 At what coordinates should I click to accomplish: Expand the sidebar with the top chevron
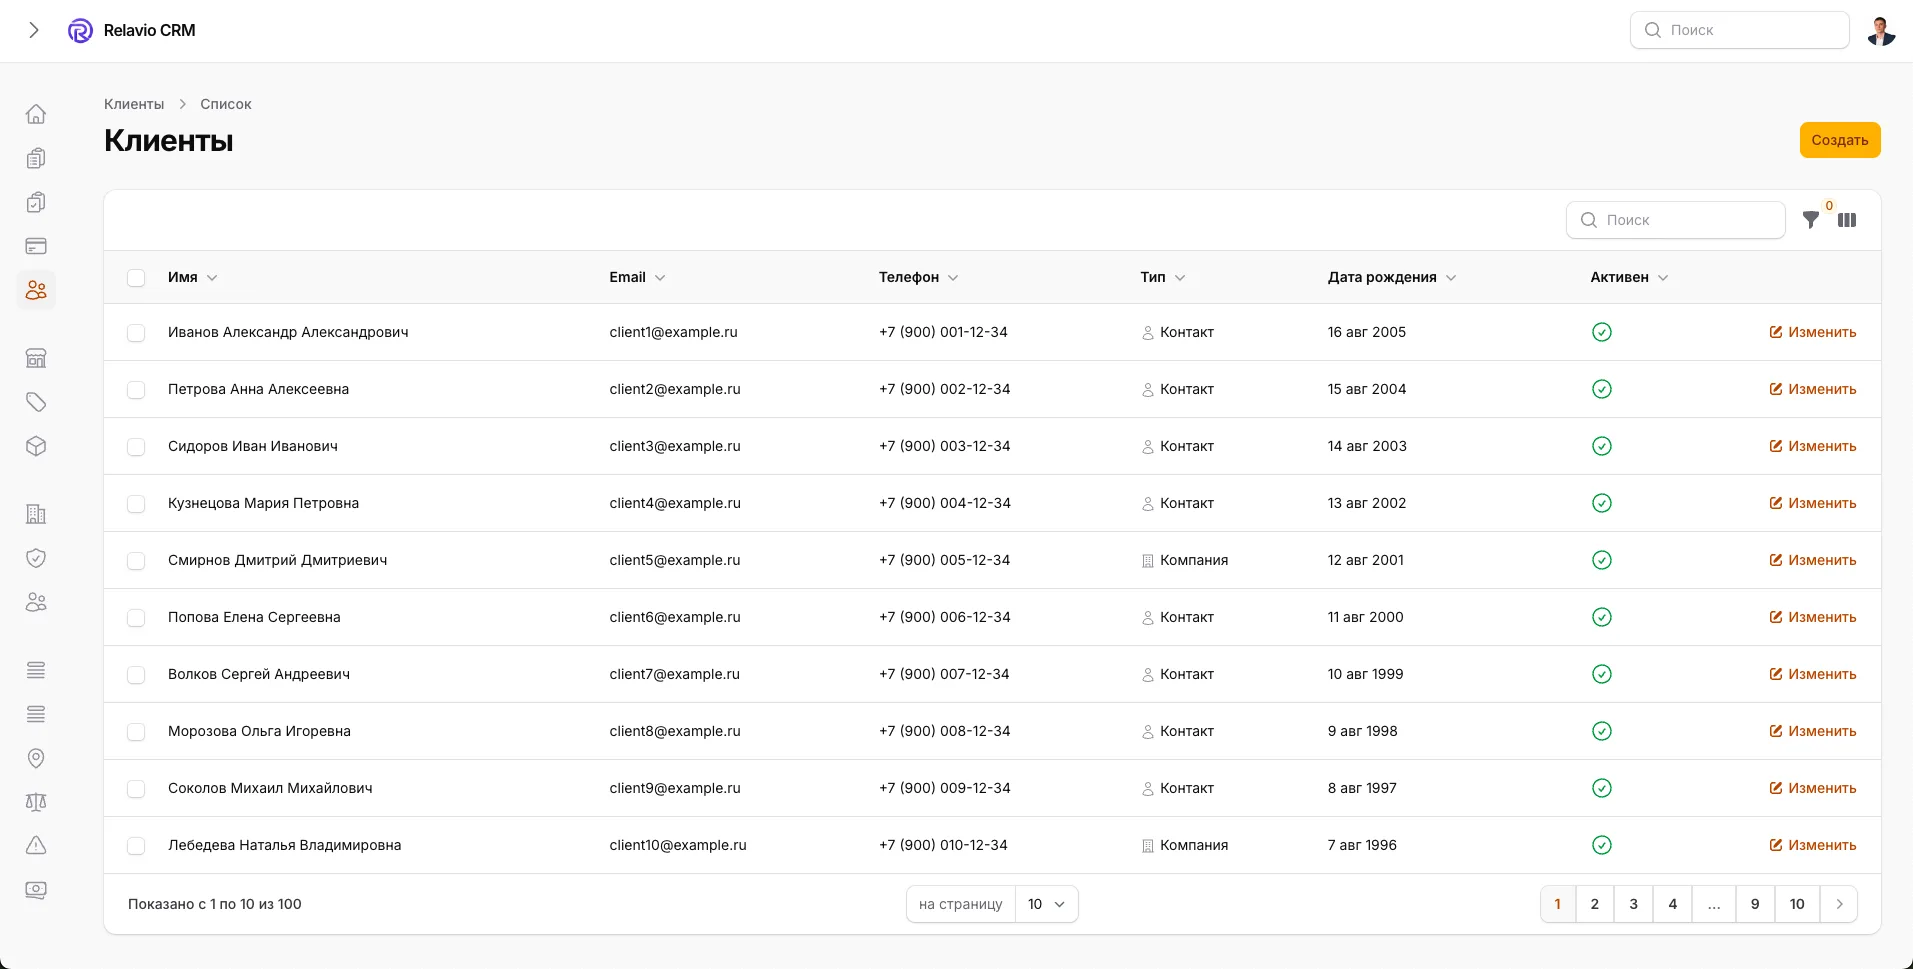click(34, 30)
